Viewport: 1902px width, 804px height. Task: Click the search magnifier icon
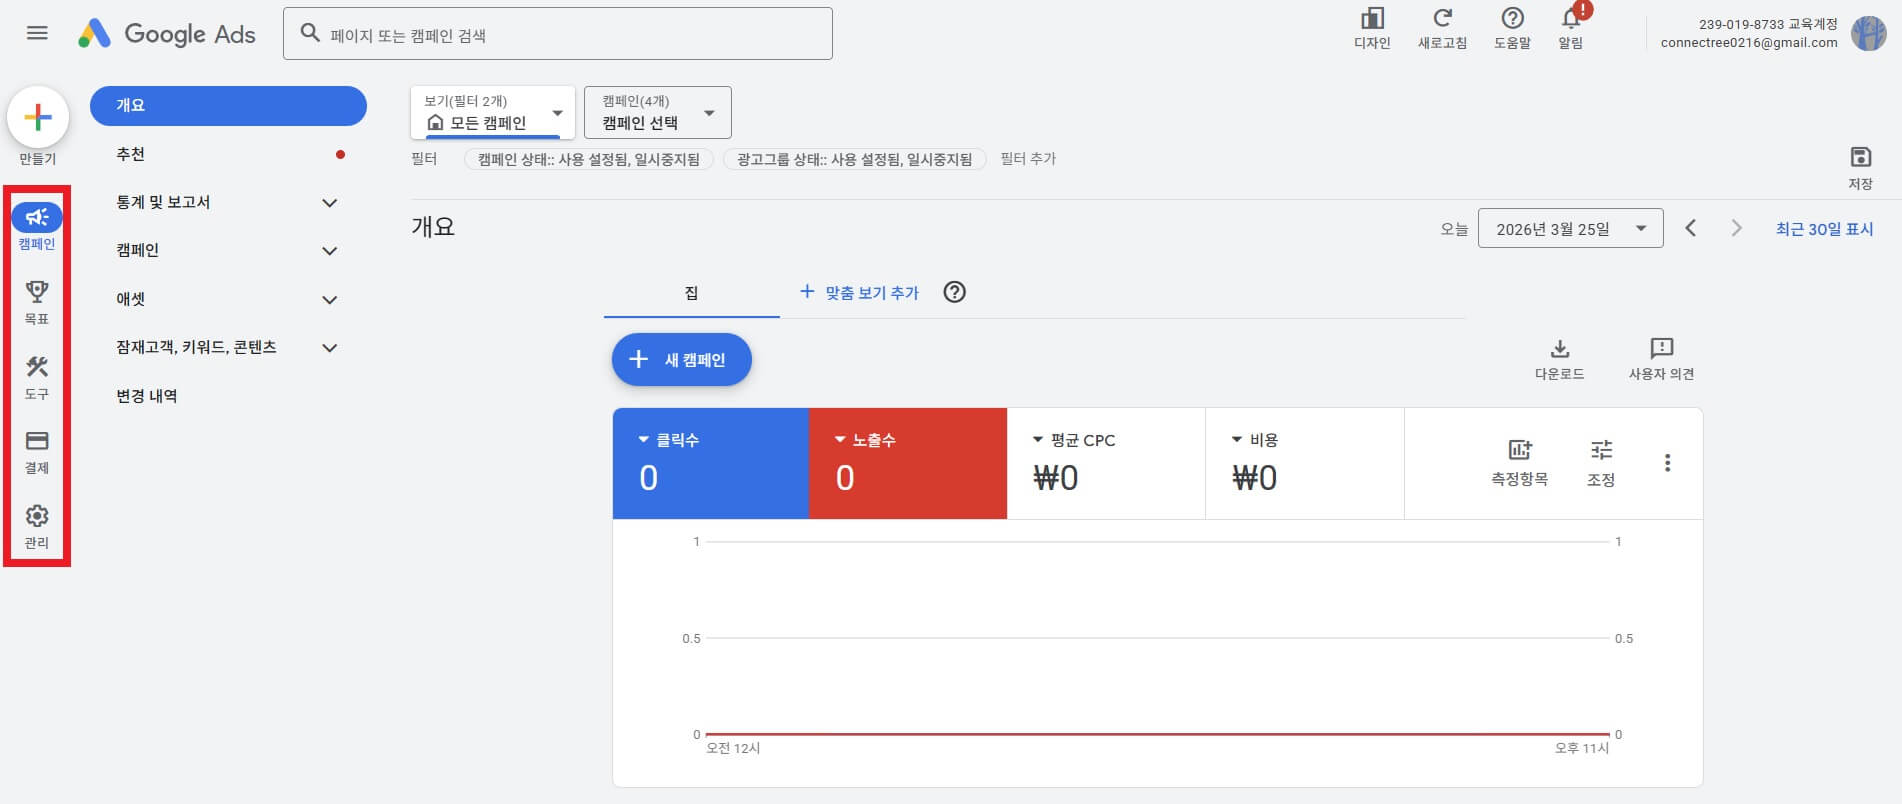point(310,33)
